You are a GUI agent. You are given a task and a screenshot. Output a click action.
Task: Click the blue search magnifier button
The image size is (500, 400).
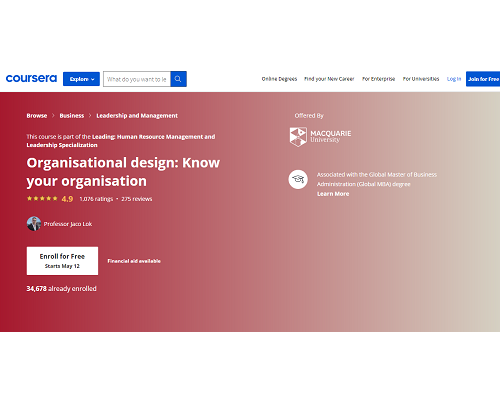[178, 79]
